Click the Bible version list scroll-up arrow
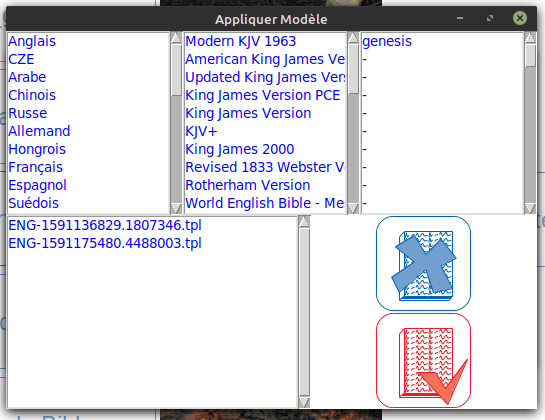This screenshot has width=545, height=420. click(x=353, y=38)
